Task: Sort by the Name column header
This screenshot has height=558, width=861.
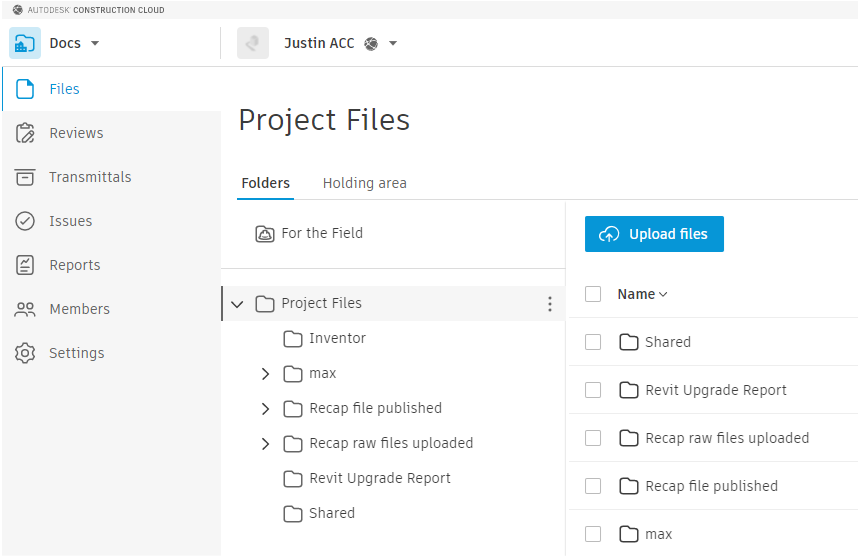Action: (642, 294)
